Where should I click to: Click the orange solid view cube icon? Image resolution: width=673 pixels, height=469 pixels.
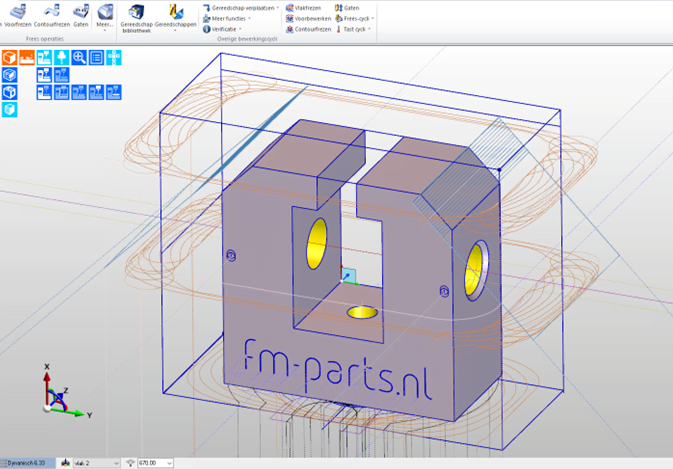tap(10, 58)
